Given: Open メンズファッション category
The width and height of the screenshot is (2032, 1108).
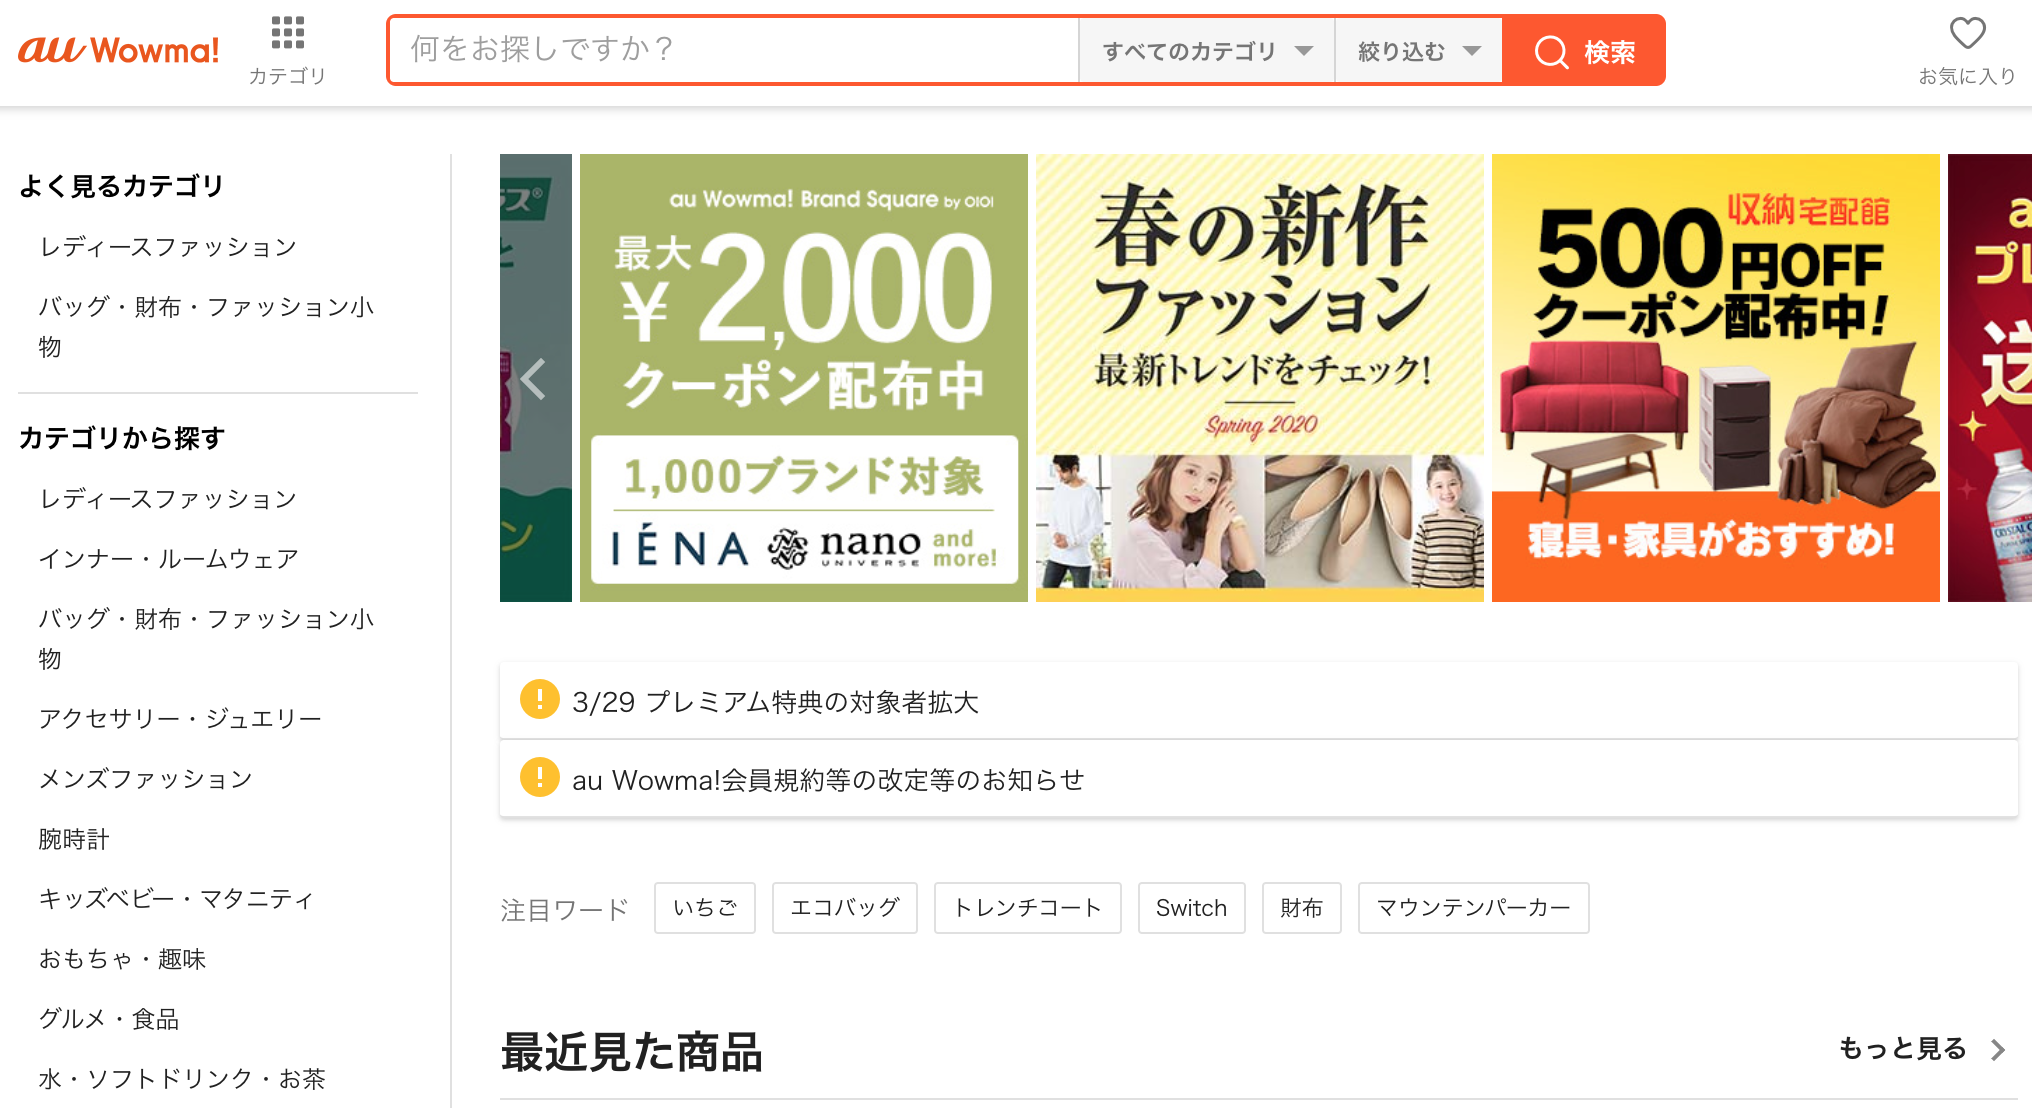Looking at the screenshot, I should tap(146, 779).
